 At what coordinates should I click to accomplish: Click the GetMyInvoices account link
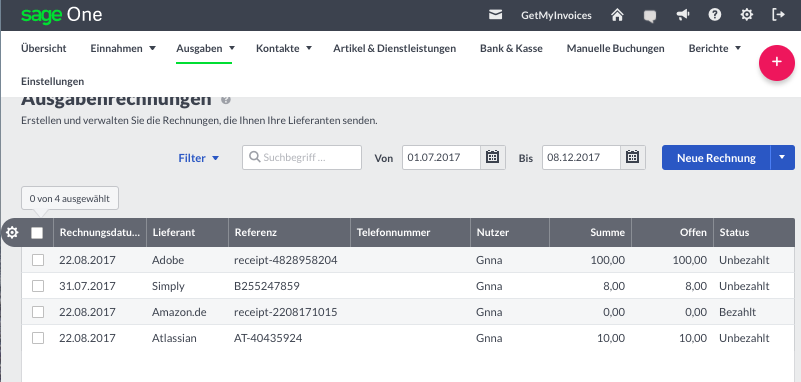pyautogui.click(x=556, y=15)
